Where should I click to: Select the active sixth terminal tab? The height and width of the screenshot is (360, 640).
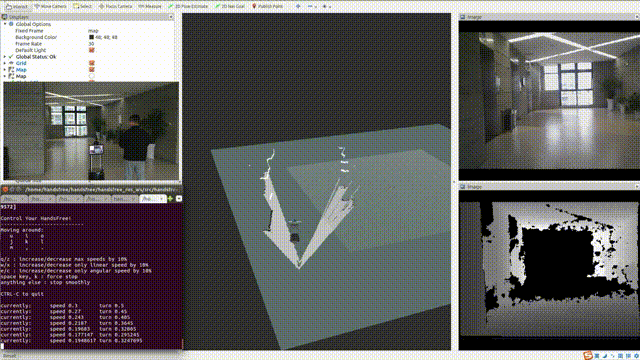pyautogui.click(x=152, y=199)
